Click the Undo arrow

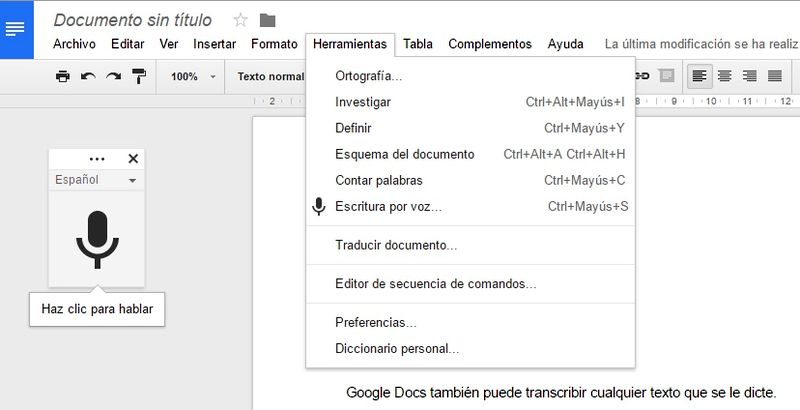tap(88, 76)
